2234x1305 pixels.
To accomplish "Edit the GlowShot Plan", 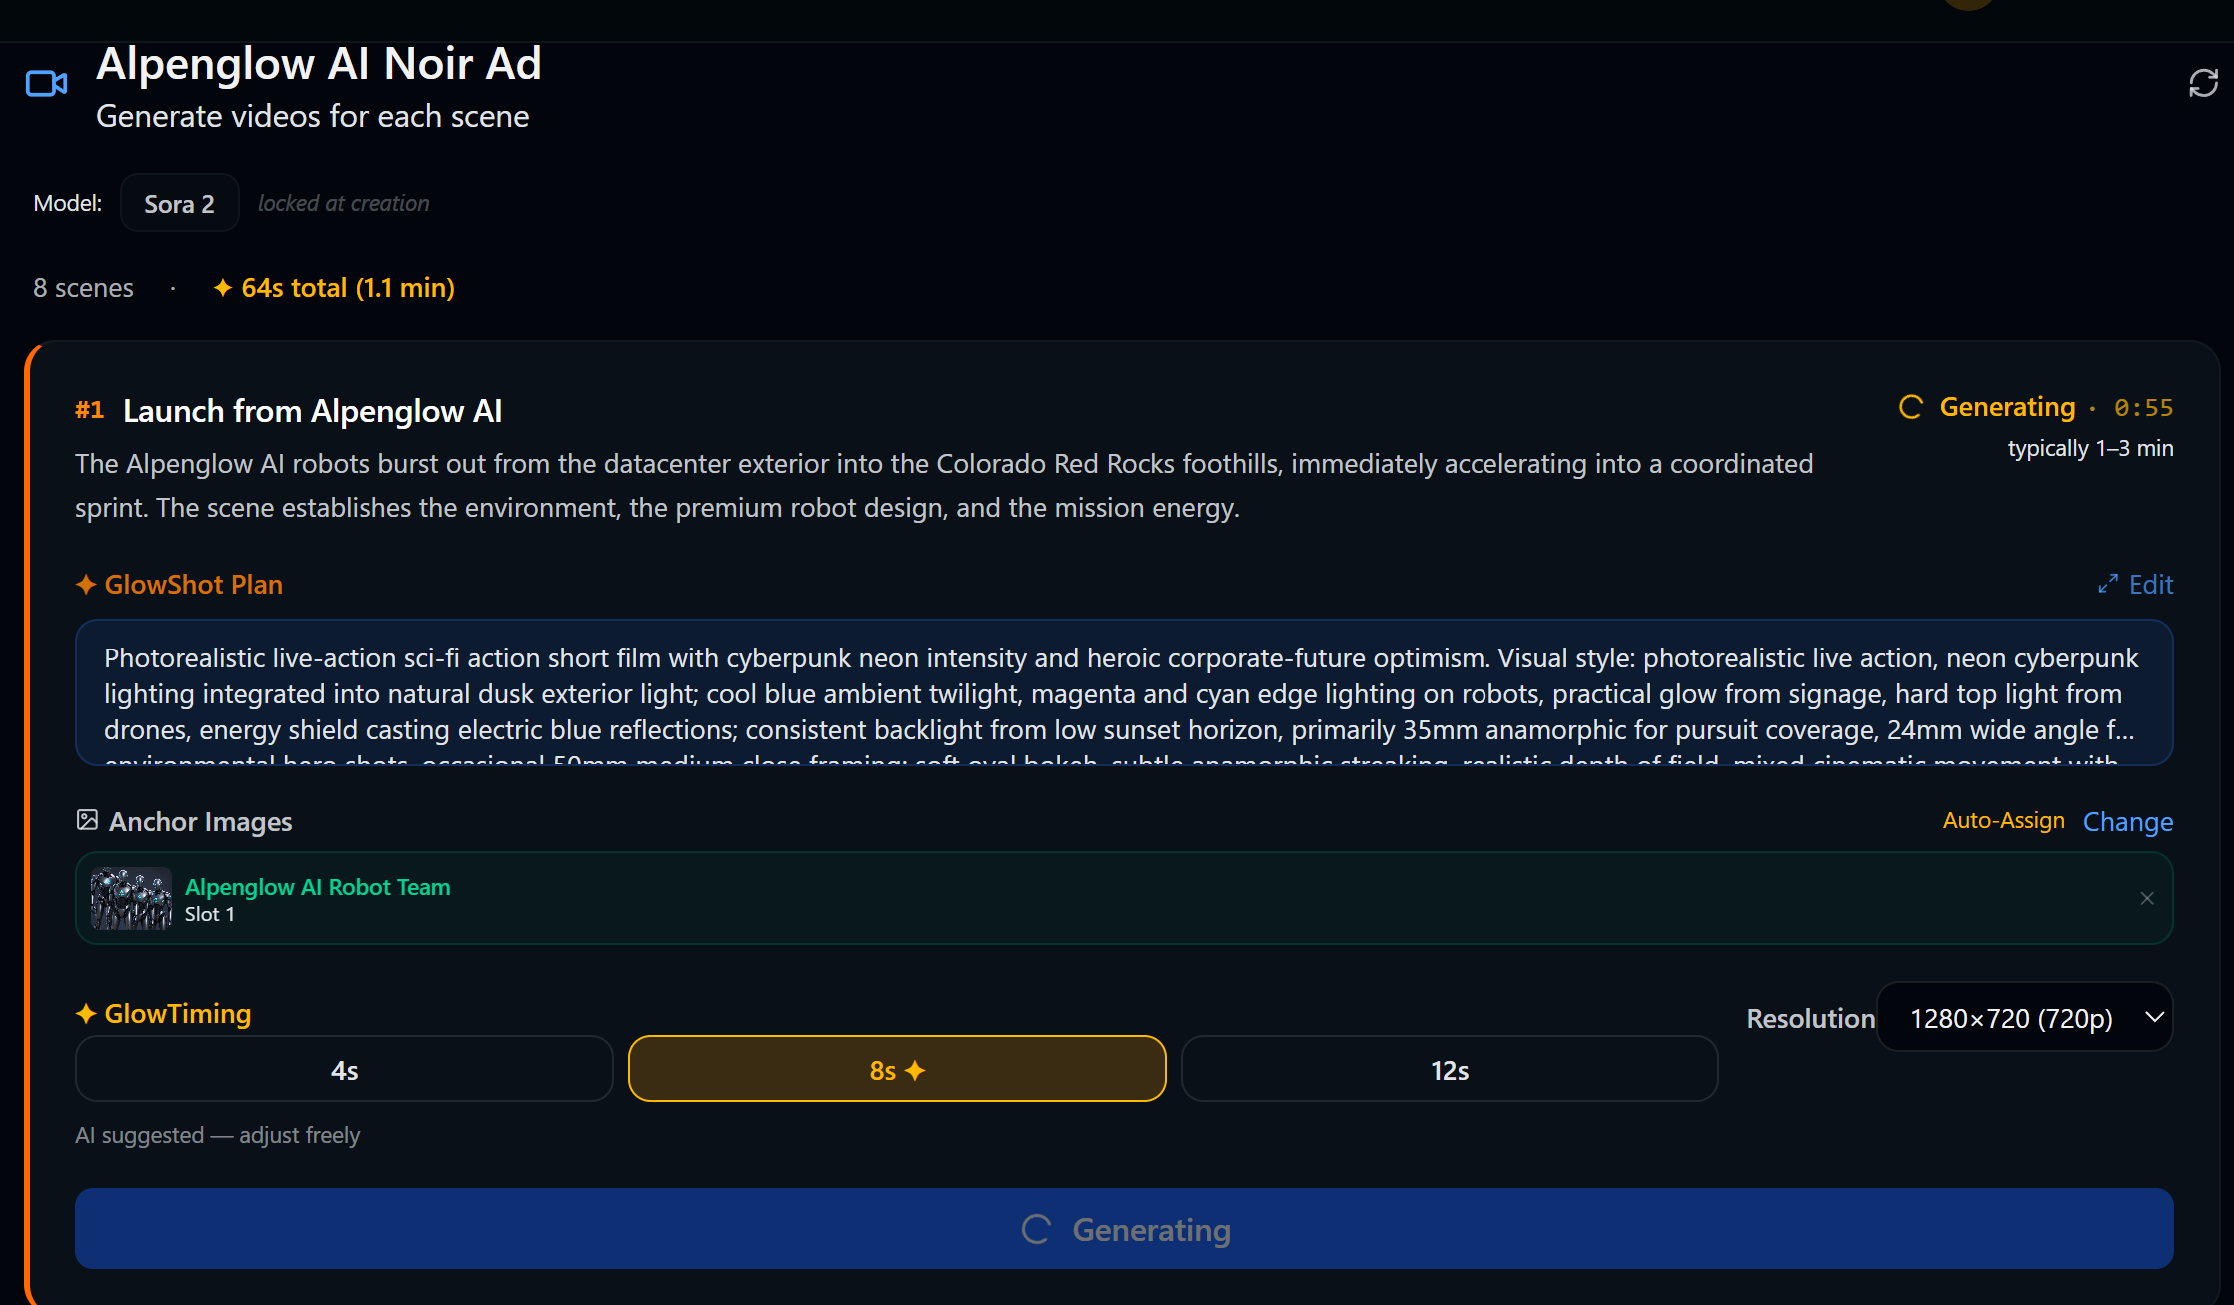I will pos(2136,585).
